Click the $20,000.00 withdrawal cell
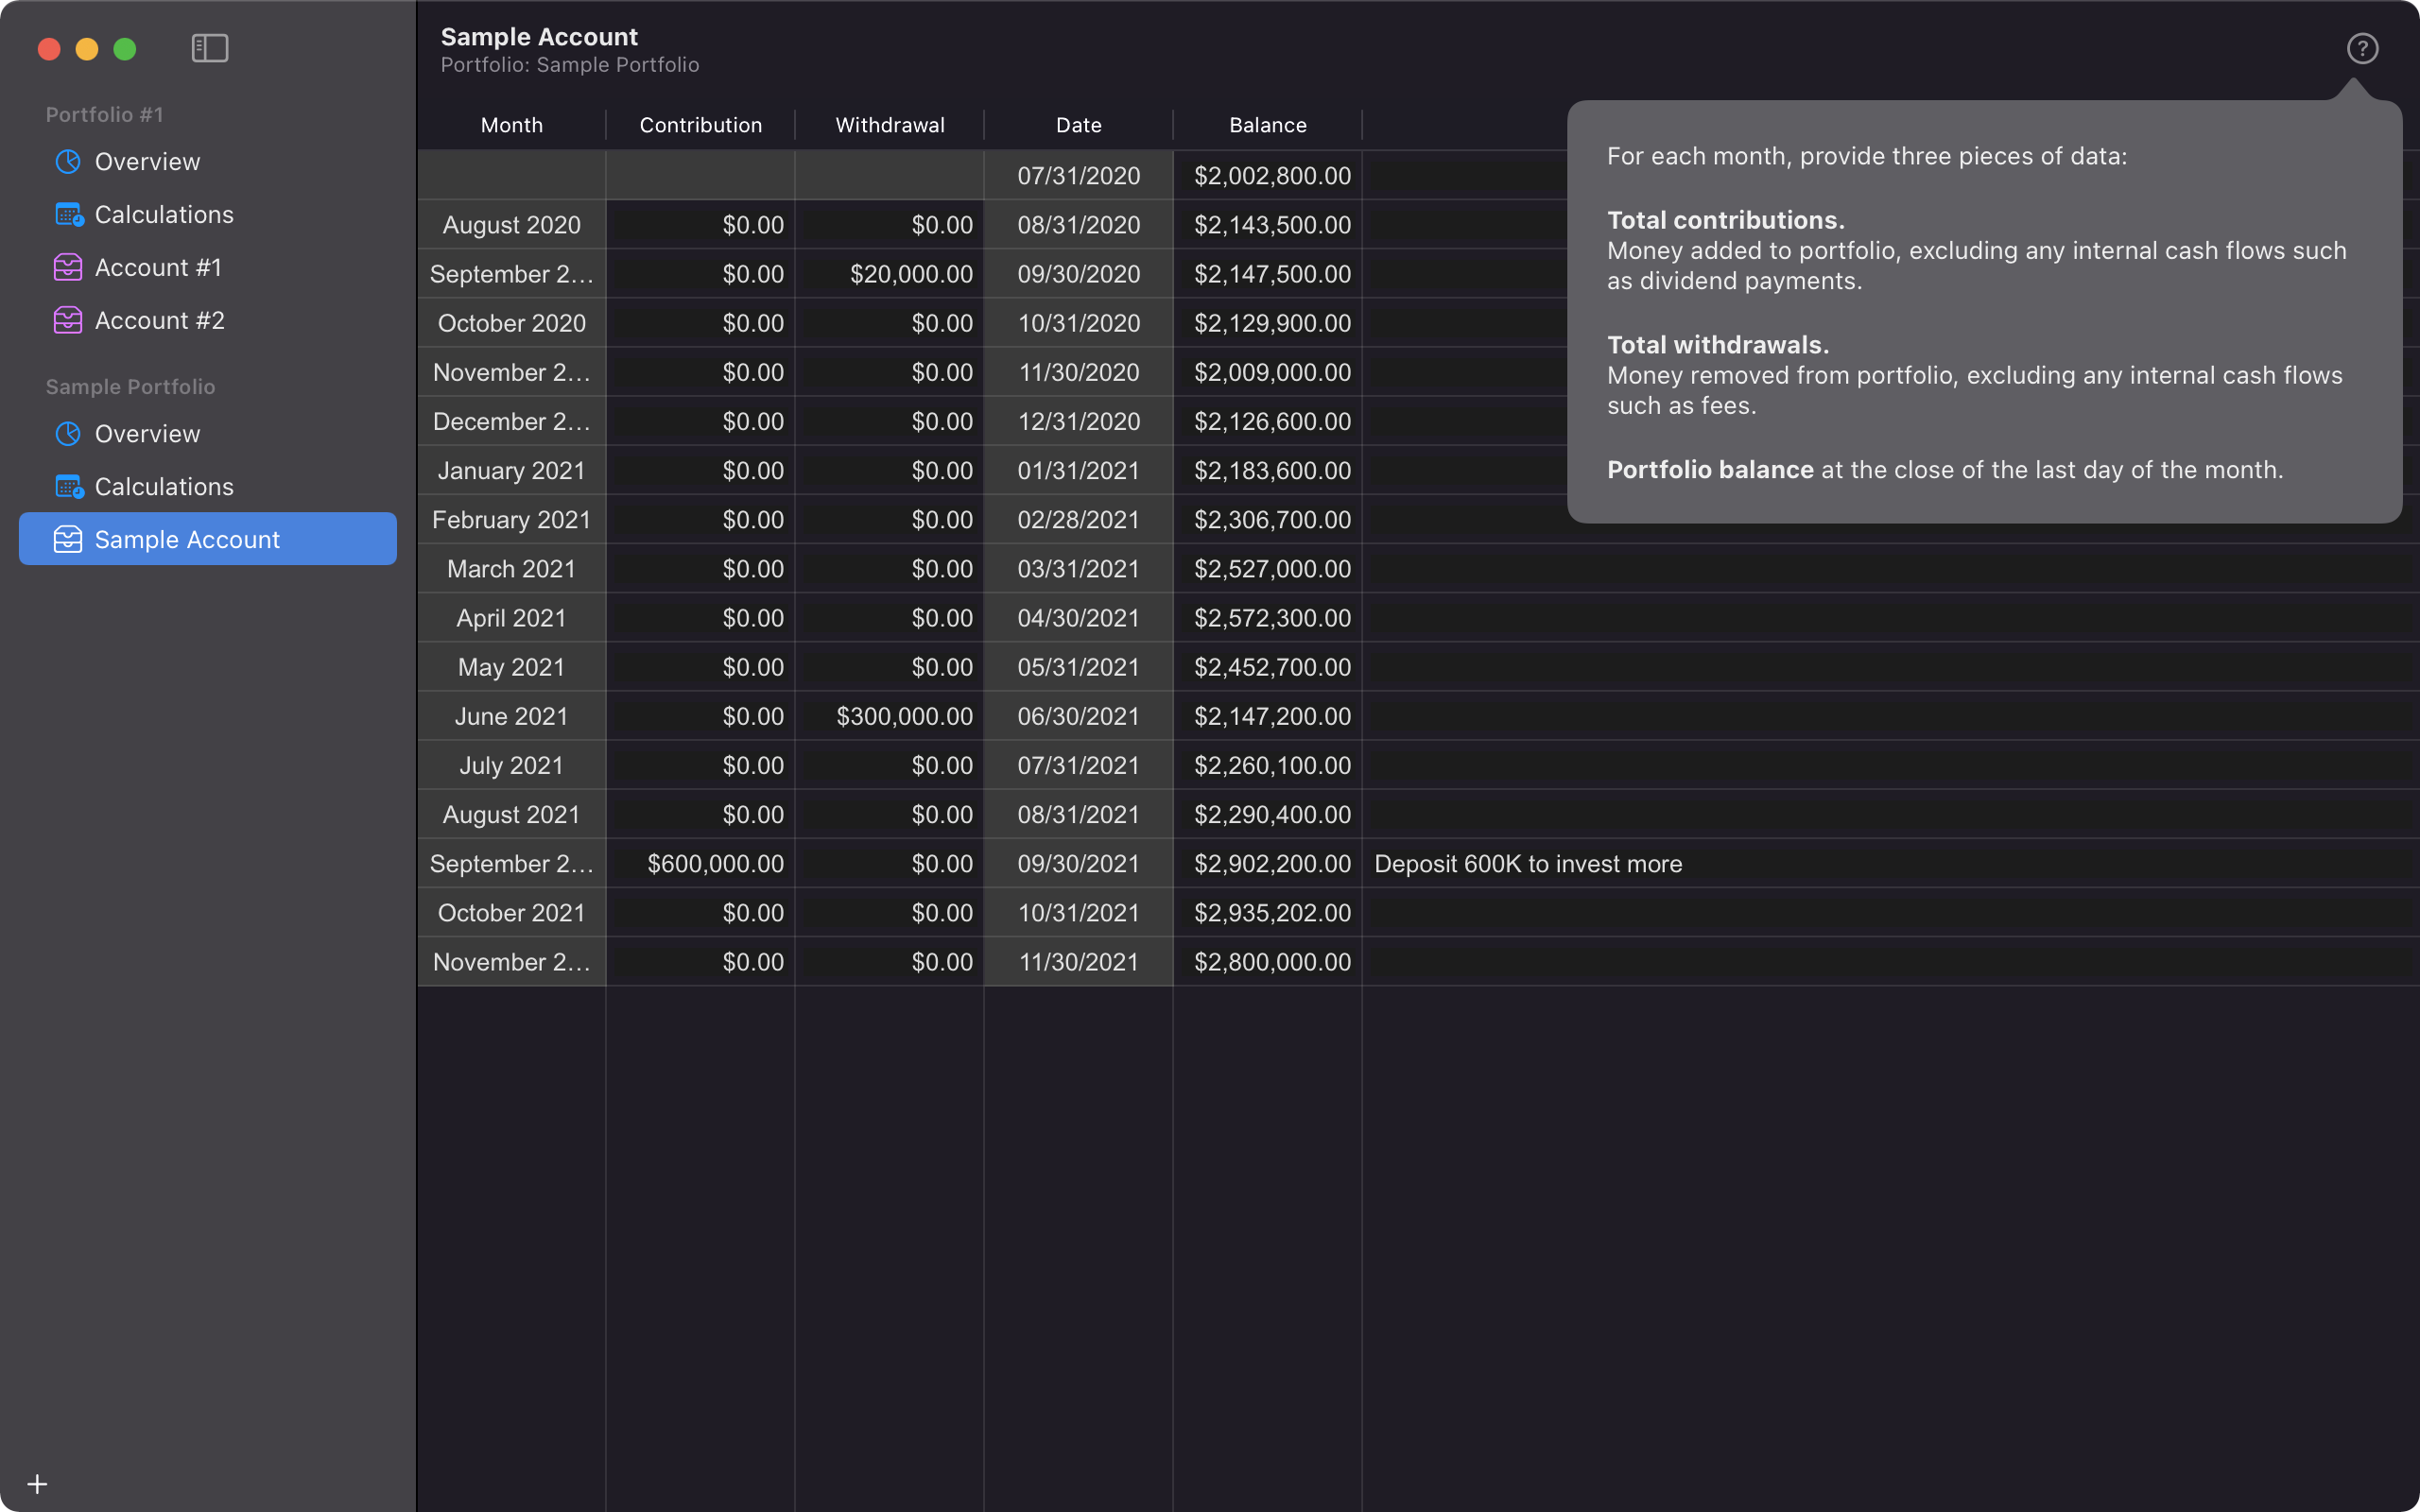 pos(910,274)
